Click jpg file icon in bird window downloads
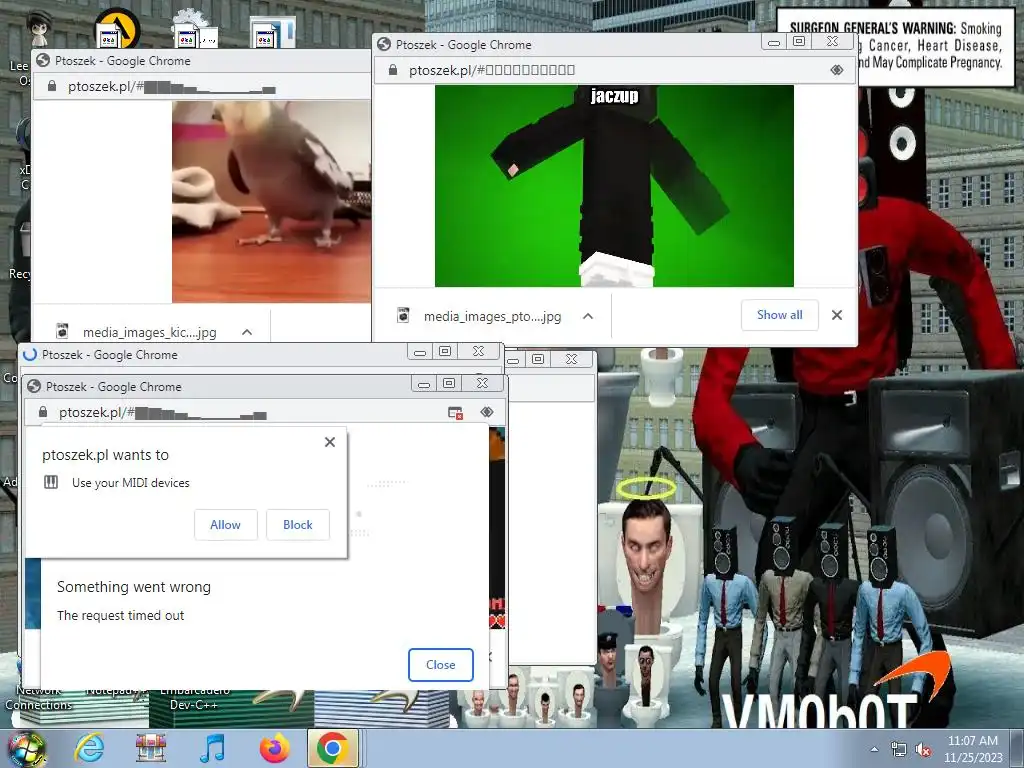The height and width of the screenshot is (768, 1024). [x=62, y=332]
